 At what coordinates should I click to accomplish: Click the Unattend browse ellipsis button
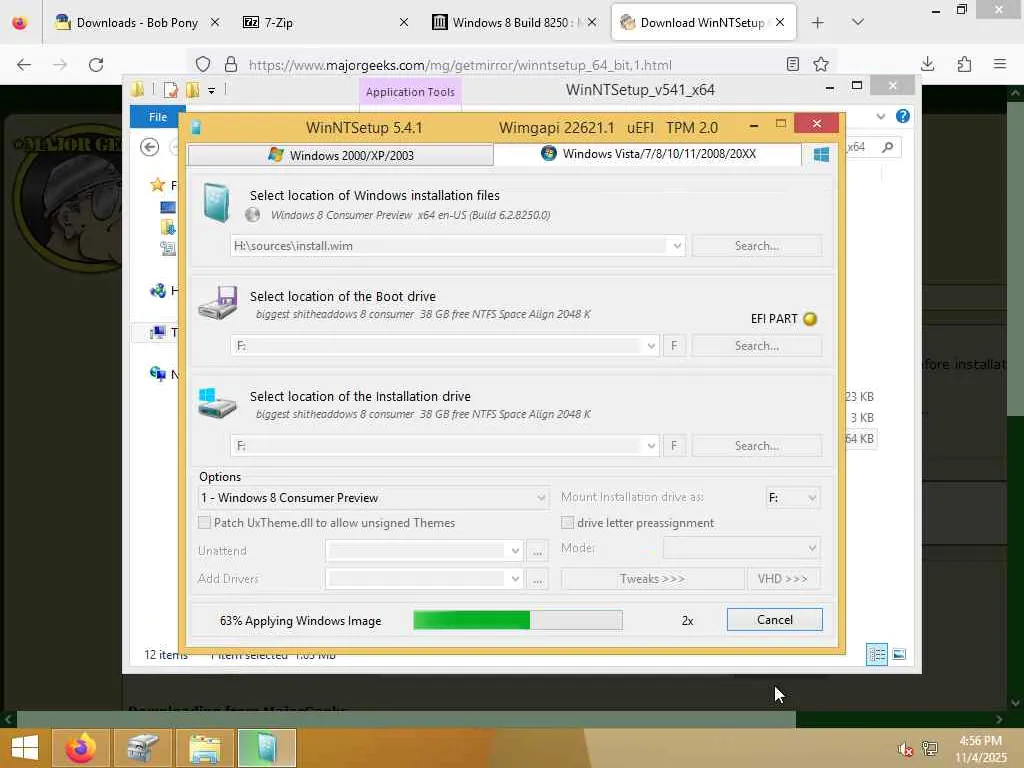click(537, 551)
